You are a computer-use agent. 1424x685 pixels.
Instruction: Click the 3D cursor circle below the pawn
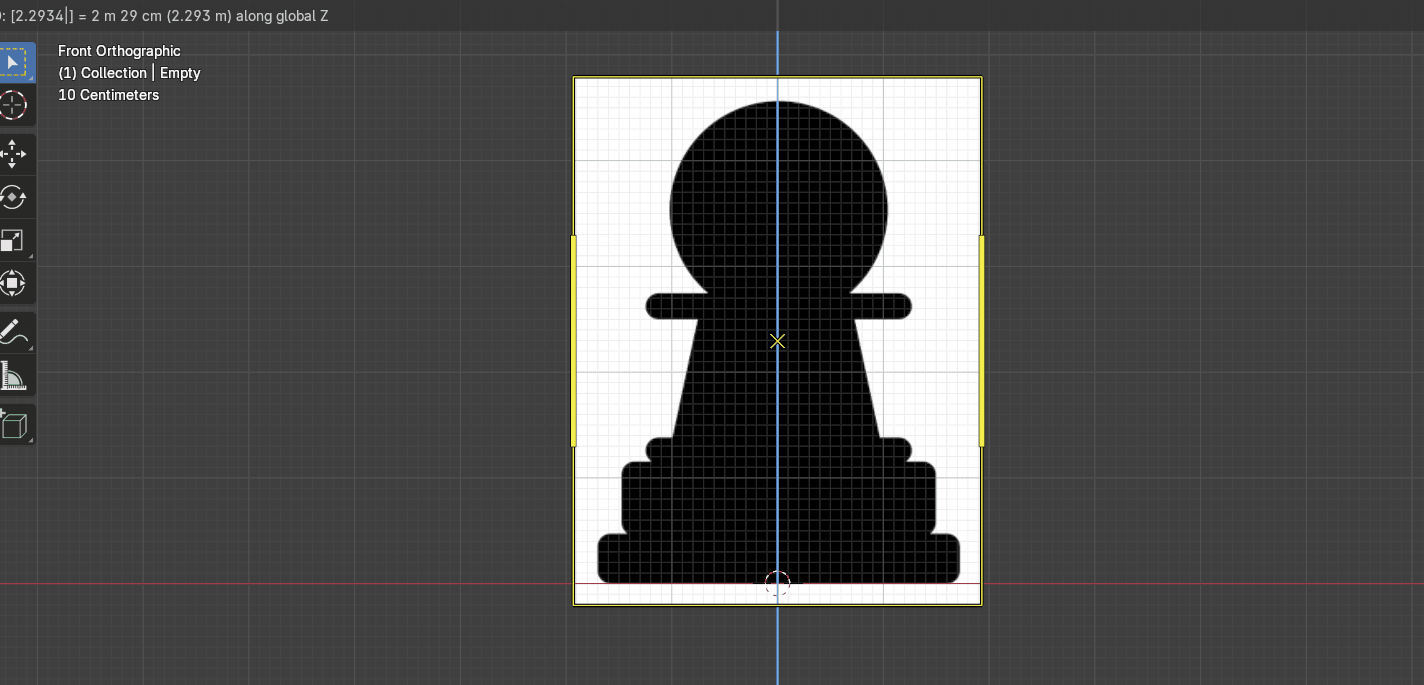[x=777, y=583]
